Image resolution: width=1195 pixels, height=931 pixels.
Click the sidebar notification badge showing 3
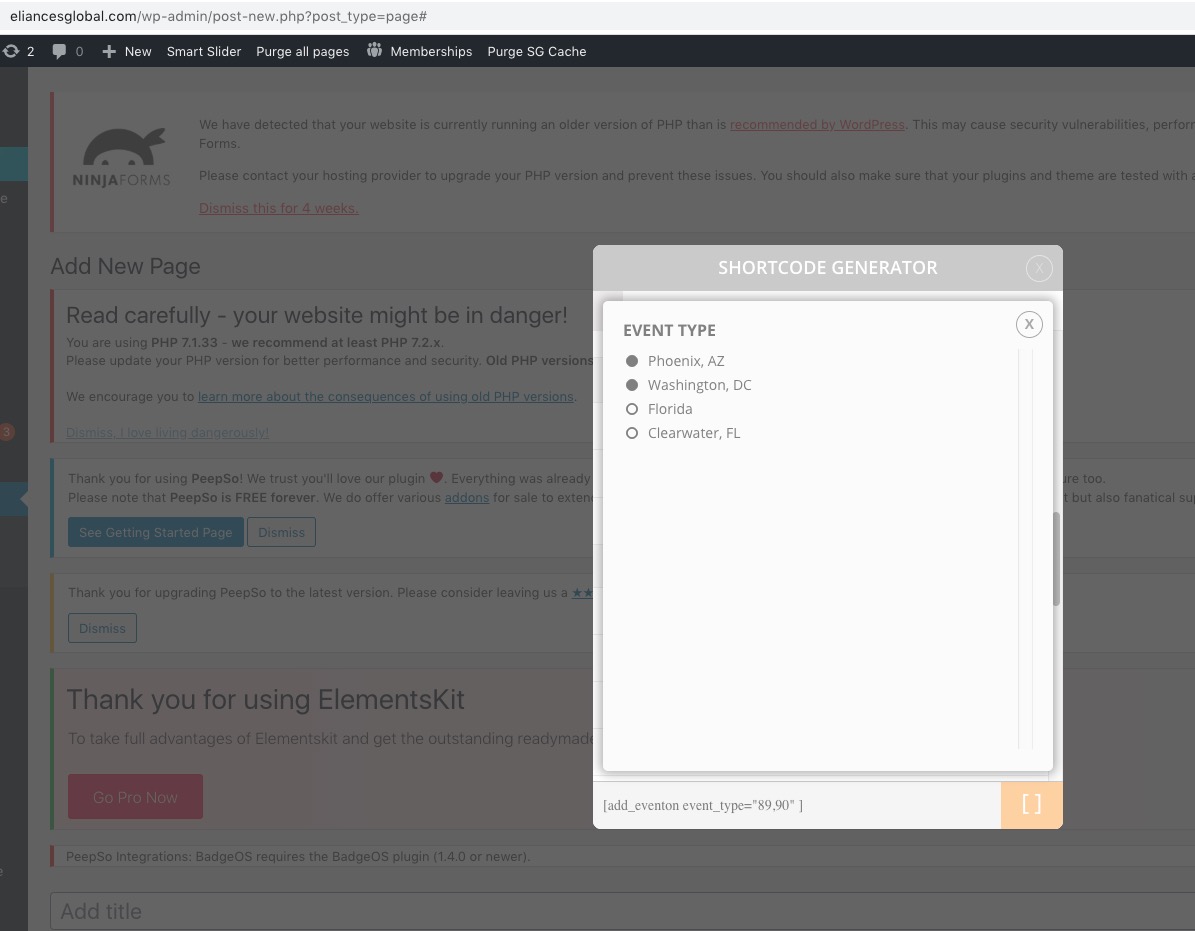point(6,432)
